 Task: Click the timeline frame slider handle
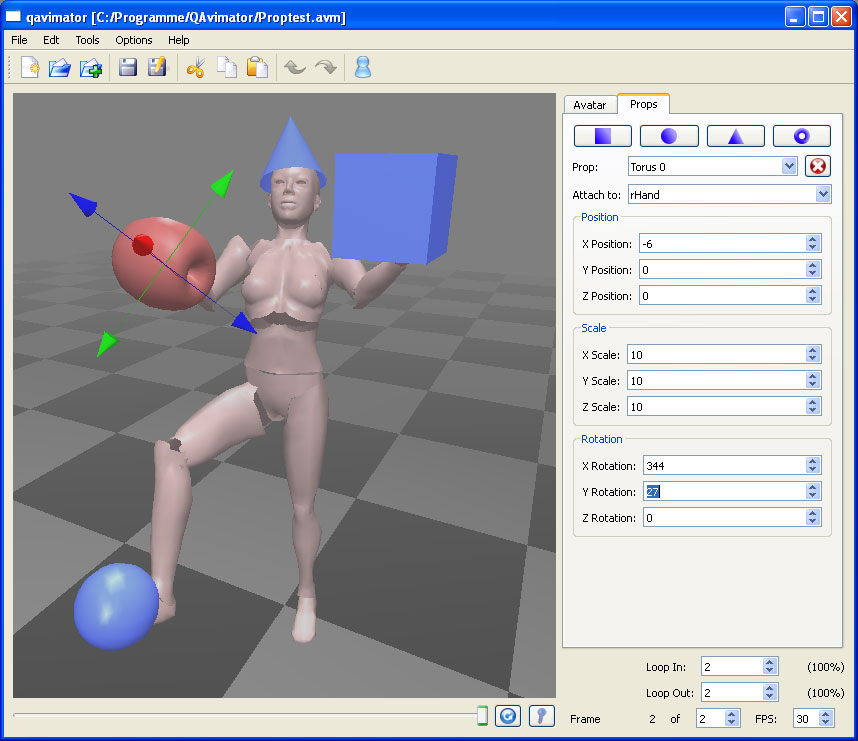pos(482,715)
